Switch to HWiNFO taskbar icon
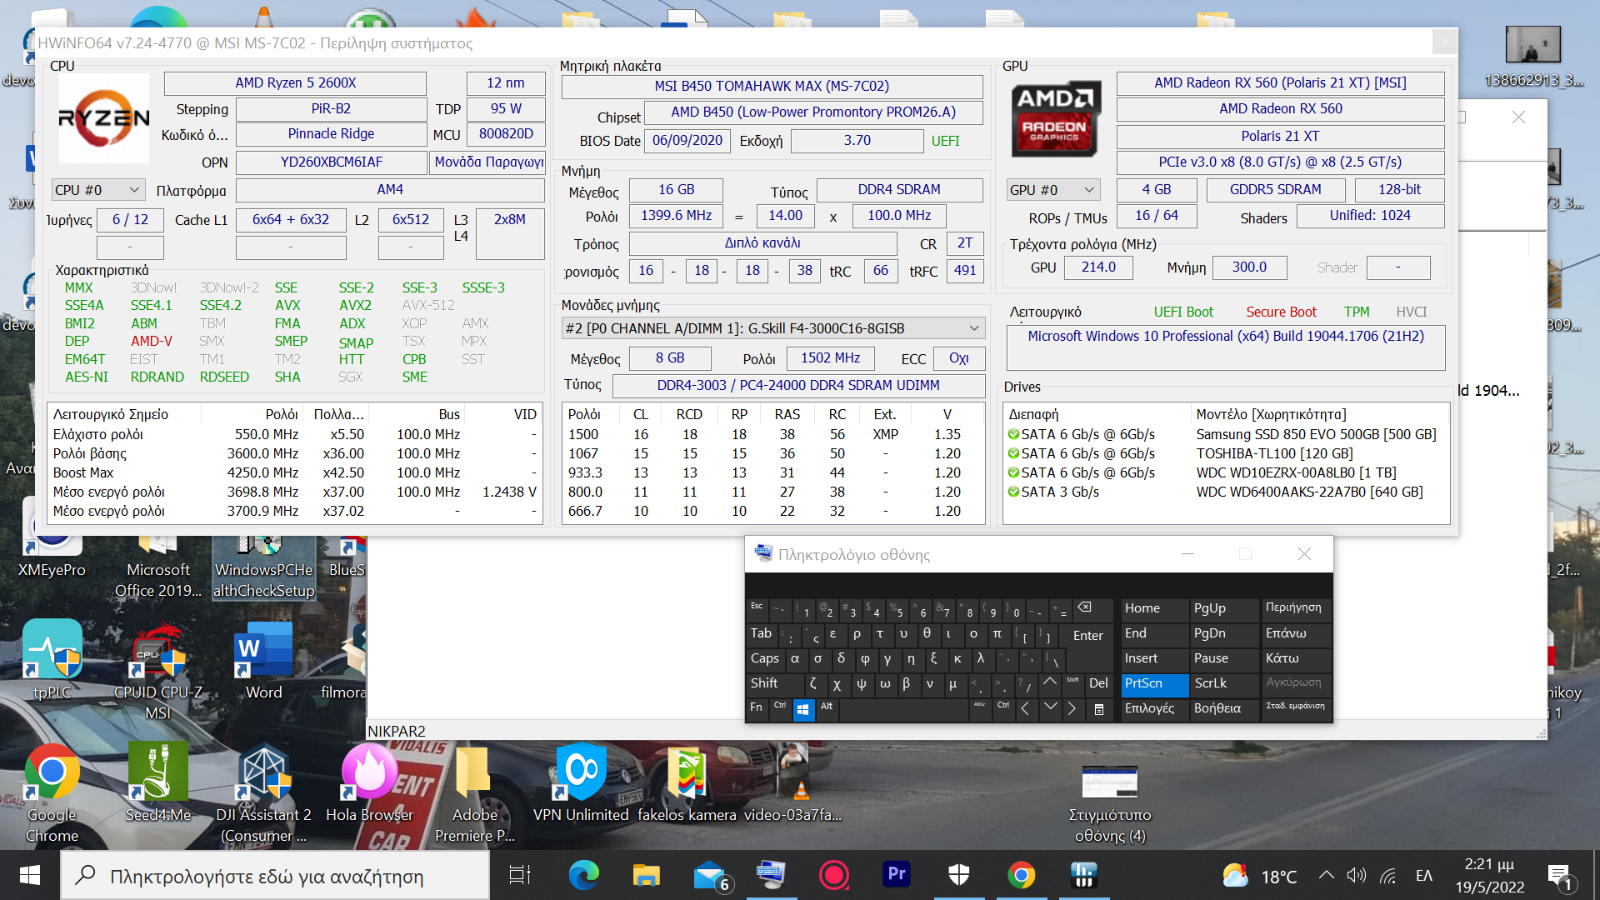The image size is (1600, 900). click(1083, 876)
